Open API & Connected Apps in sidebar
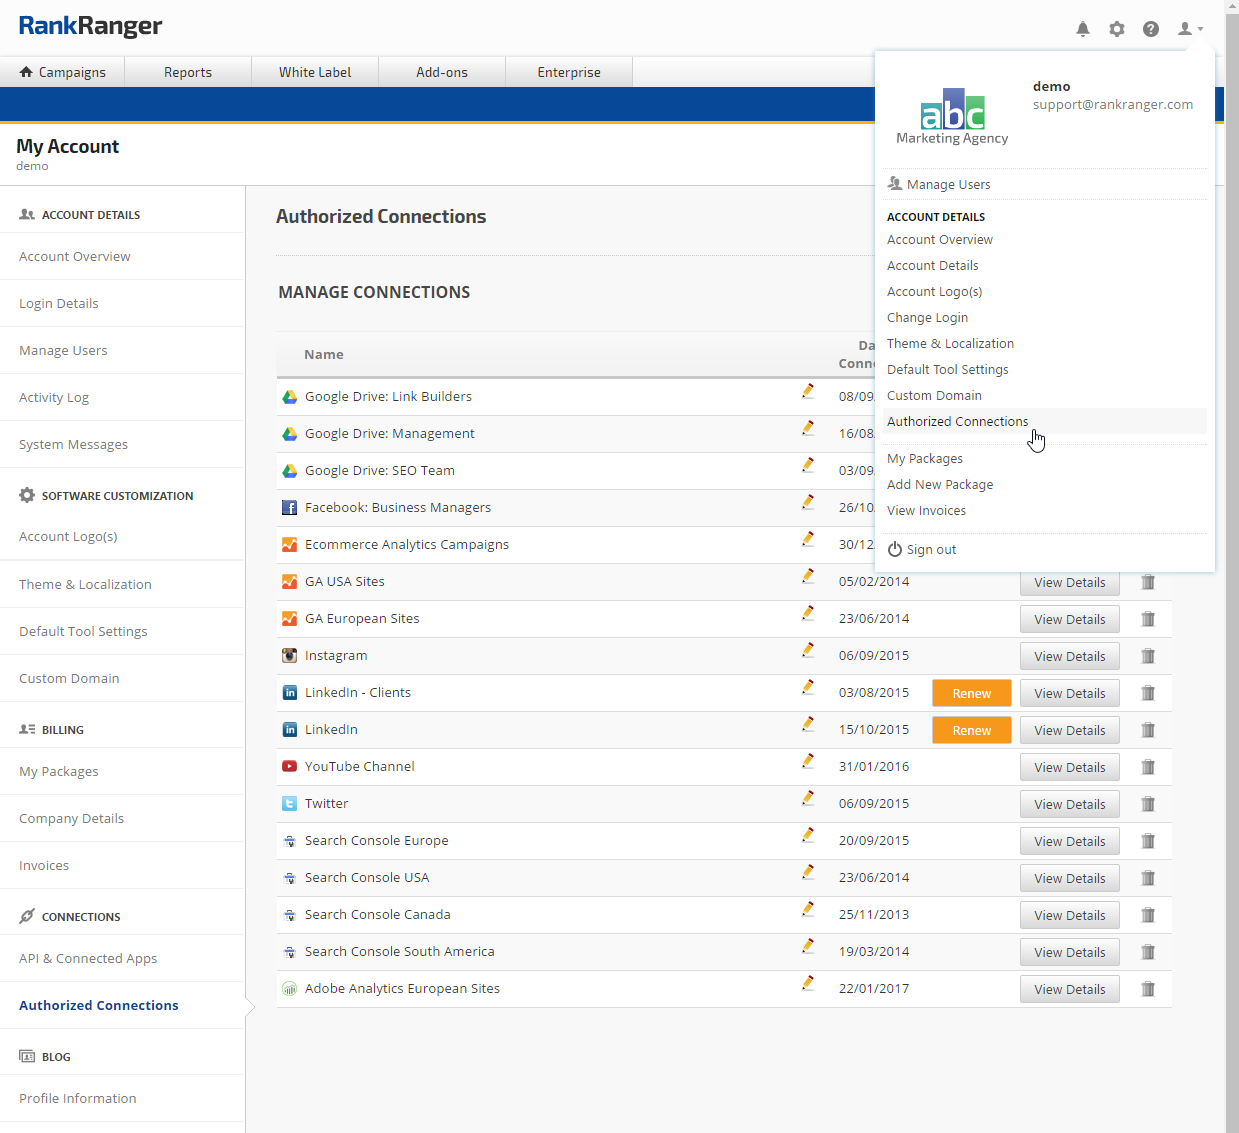 [88, 958]
